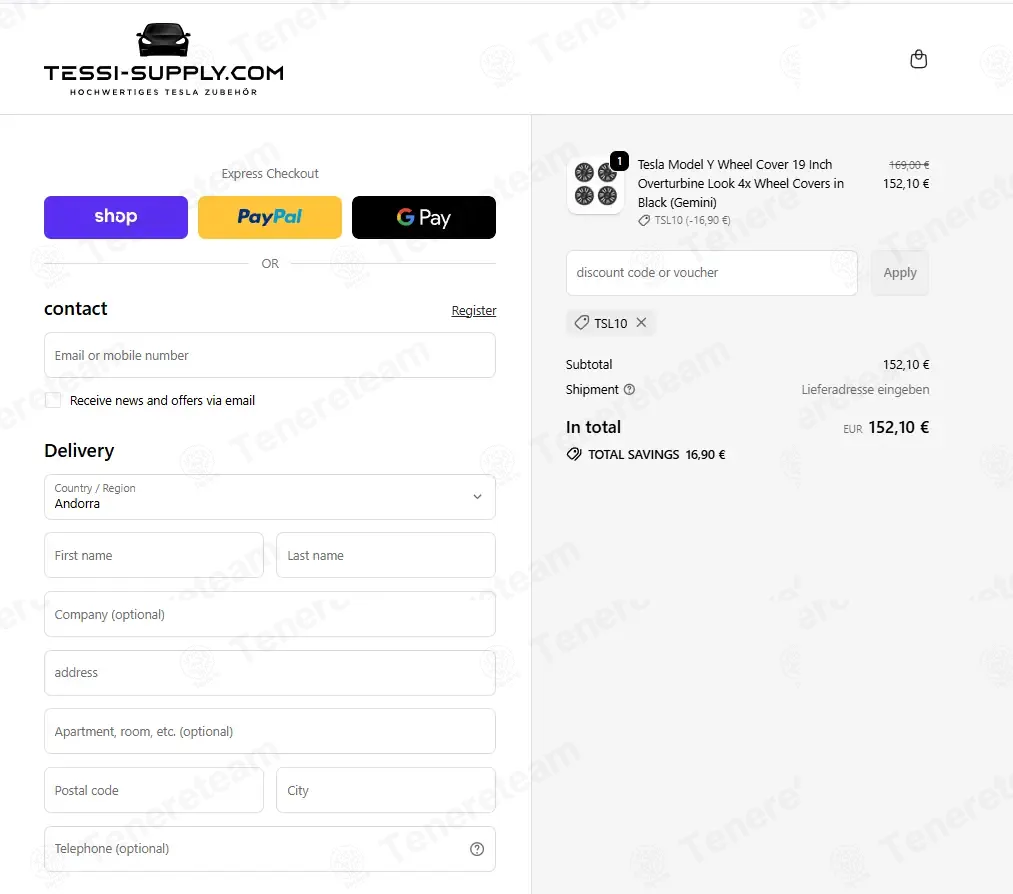Click the Shipment help question mark
Screen dimensions: 1013x894
point(629,390)
